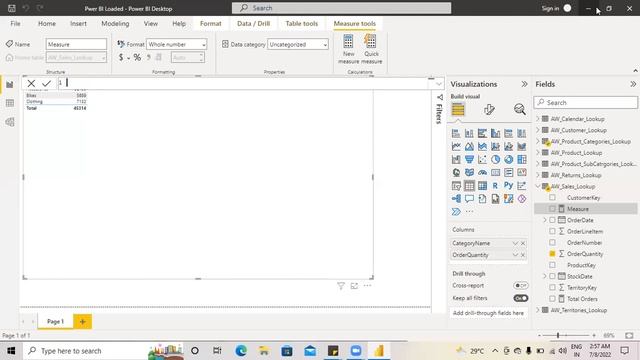Check the OrderLineItem field
The image size is (640, 360).
click(552, 231)
